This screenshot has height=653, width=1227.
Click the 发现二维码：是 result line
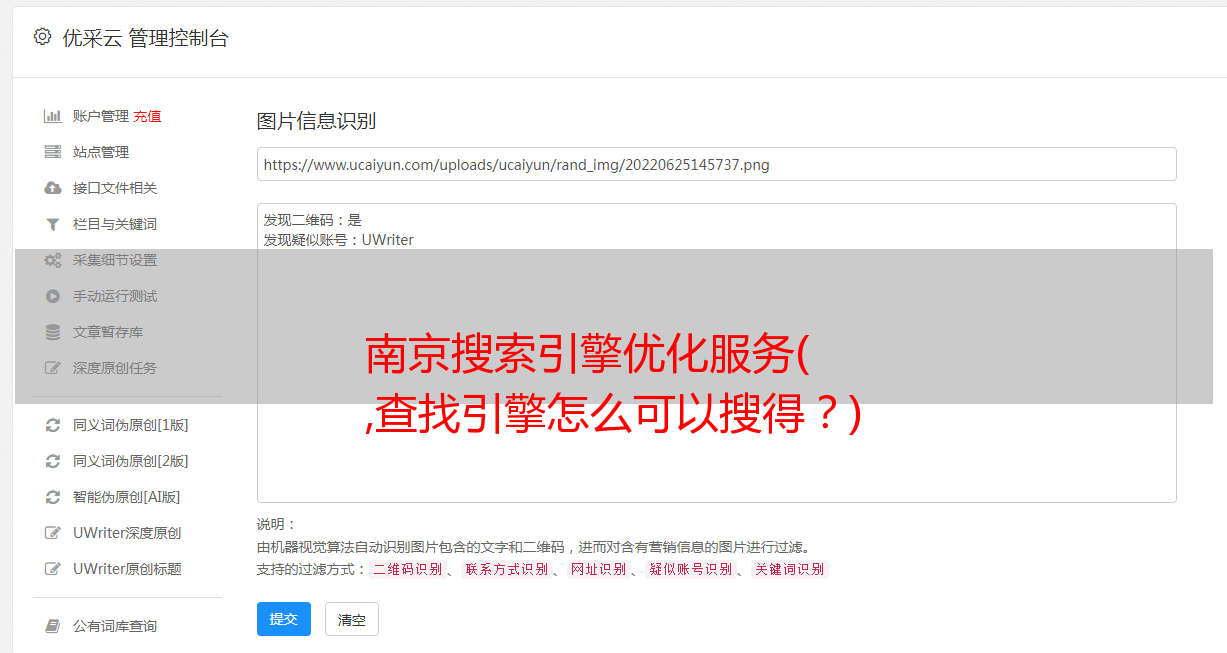tap(312, 220)
